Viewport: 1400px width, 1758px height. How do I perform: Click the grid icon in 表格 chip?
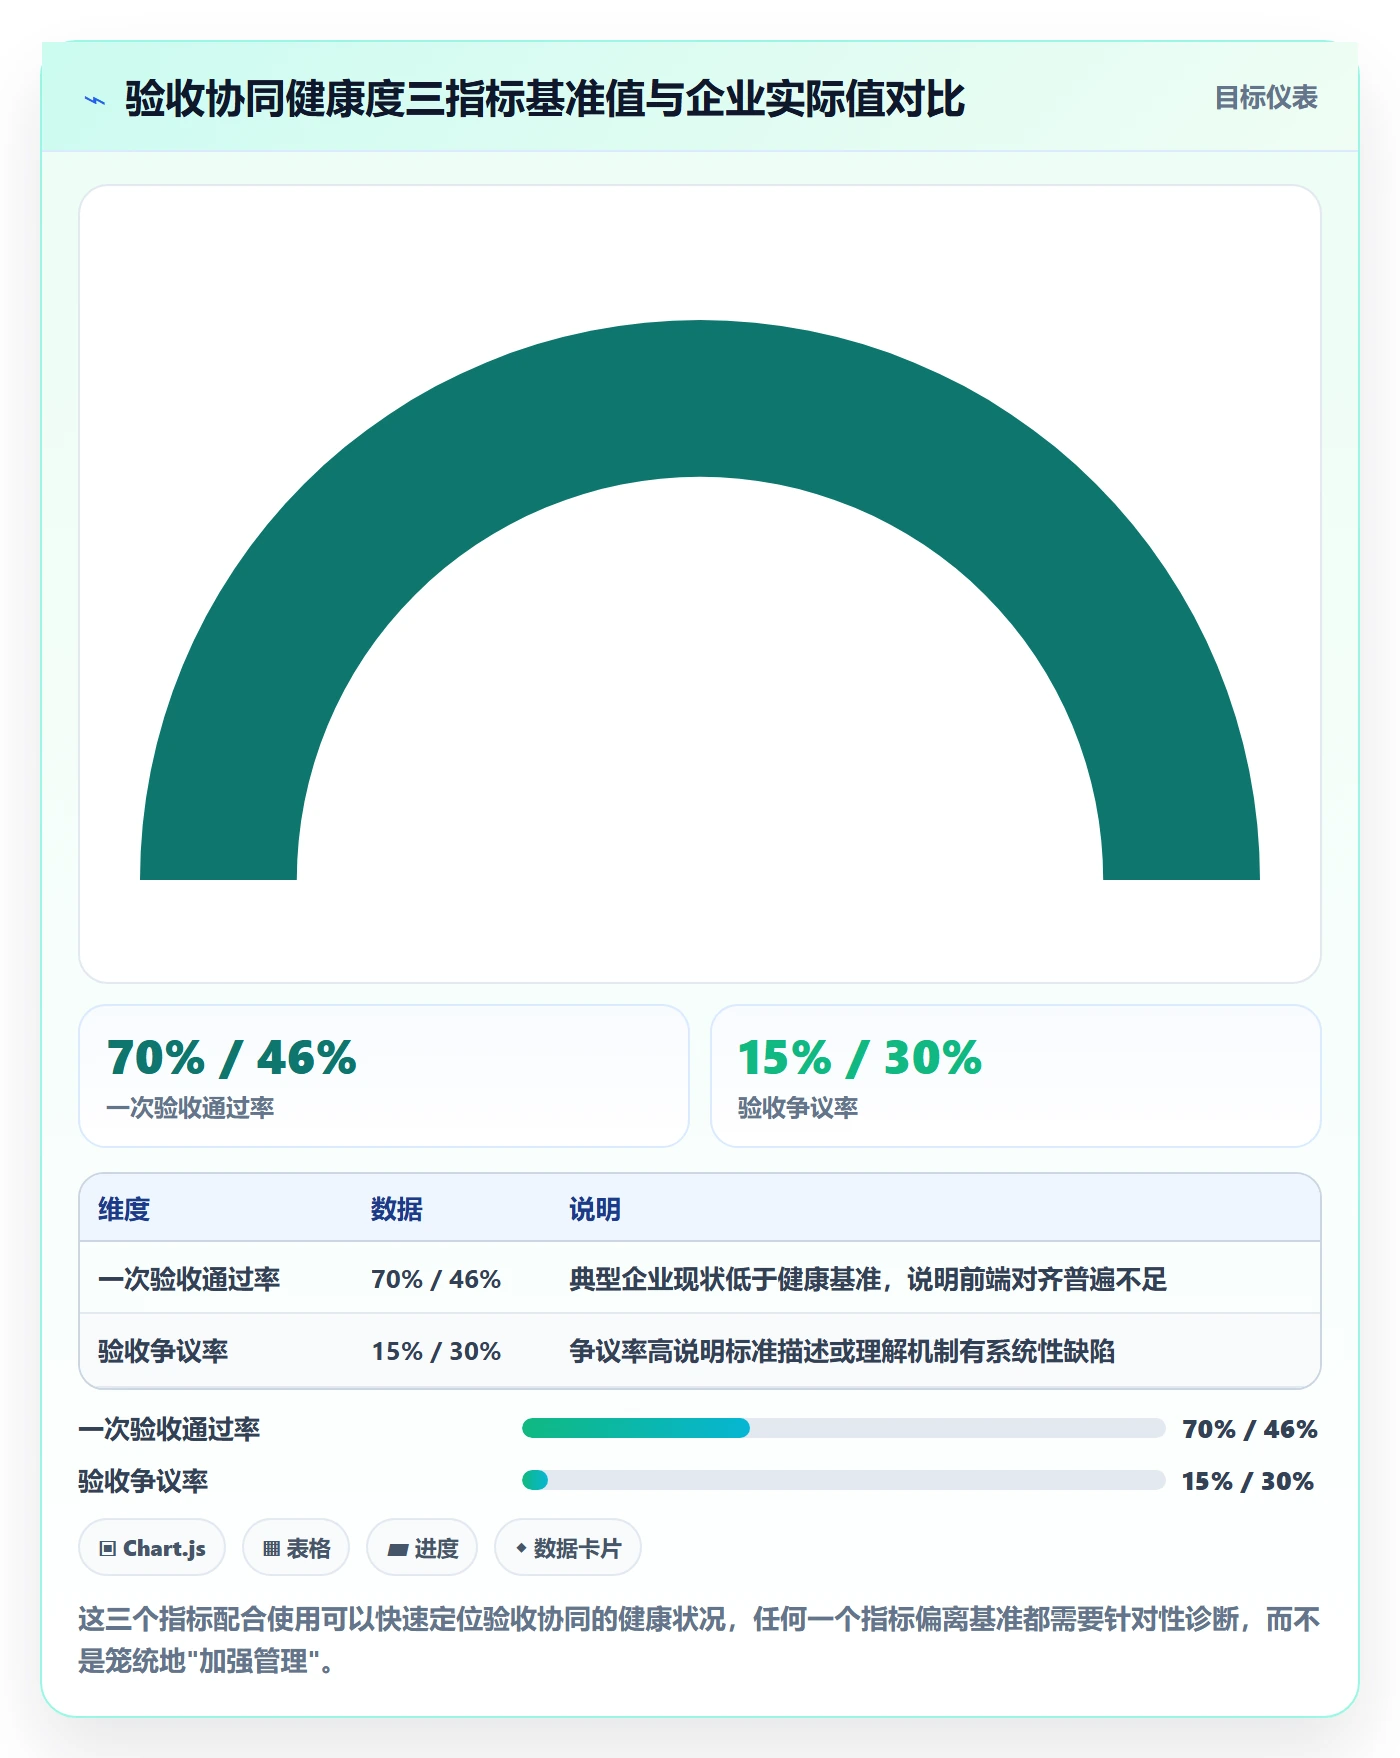click(x=271, y=1549)
